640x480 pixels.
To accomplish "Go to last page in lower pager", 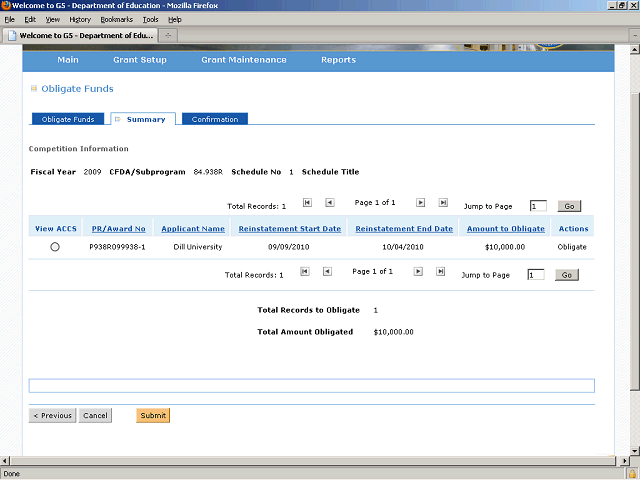I will coord(440,271).
